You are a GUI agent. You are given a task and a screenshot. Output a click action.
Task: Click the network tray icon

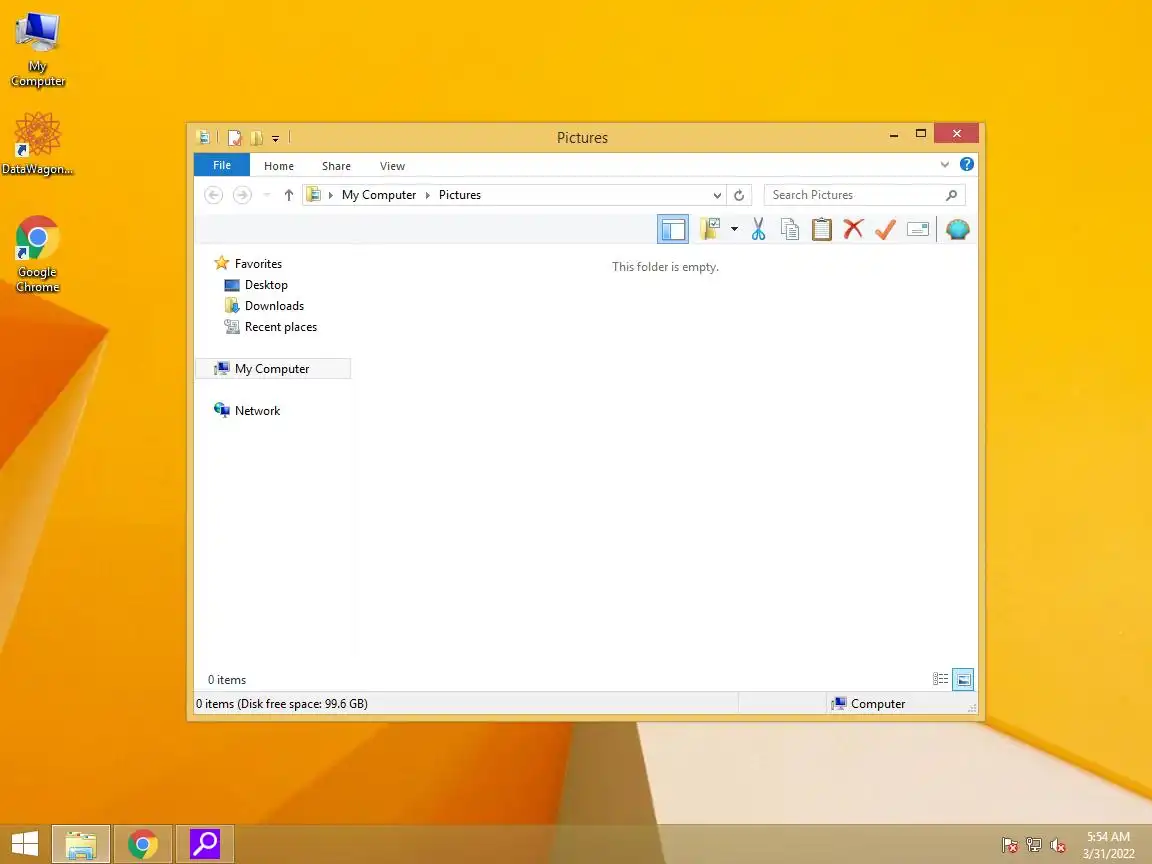(1034, 846)
